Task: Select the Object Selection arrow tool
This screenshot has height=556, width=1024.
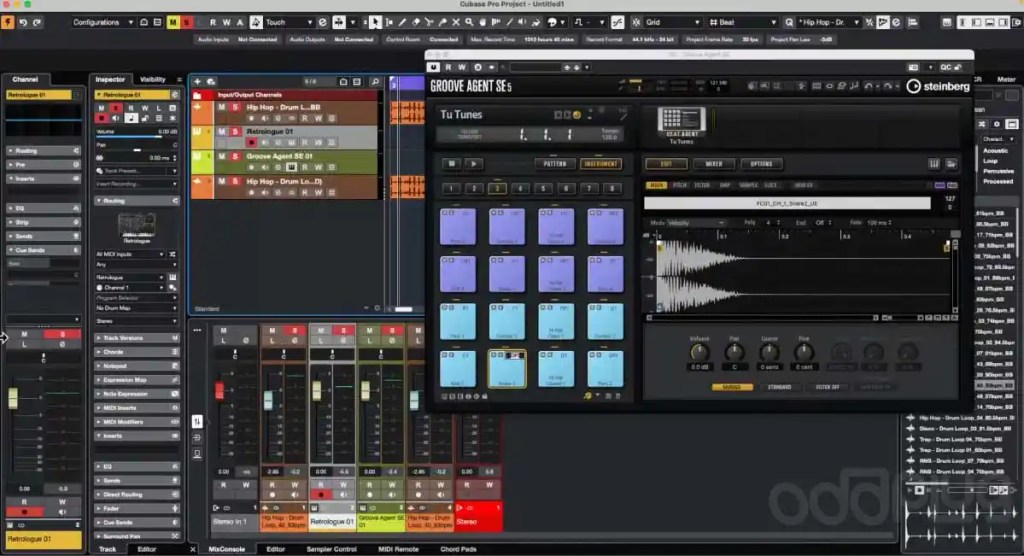Action: pyautogui.click(x=375, y=22)
